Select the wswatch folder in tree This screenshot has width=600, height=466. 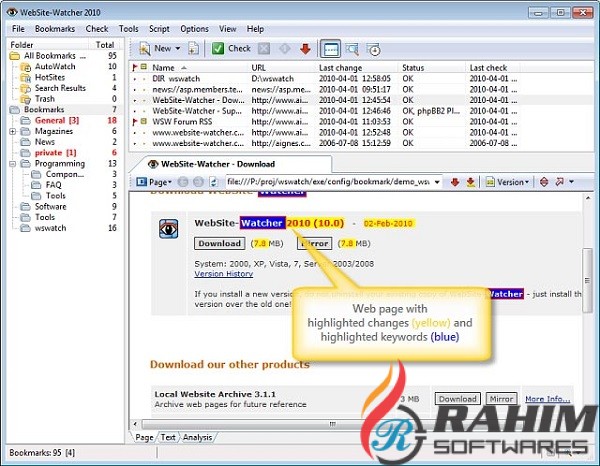pyautogui.click(x=50, y=228)
